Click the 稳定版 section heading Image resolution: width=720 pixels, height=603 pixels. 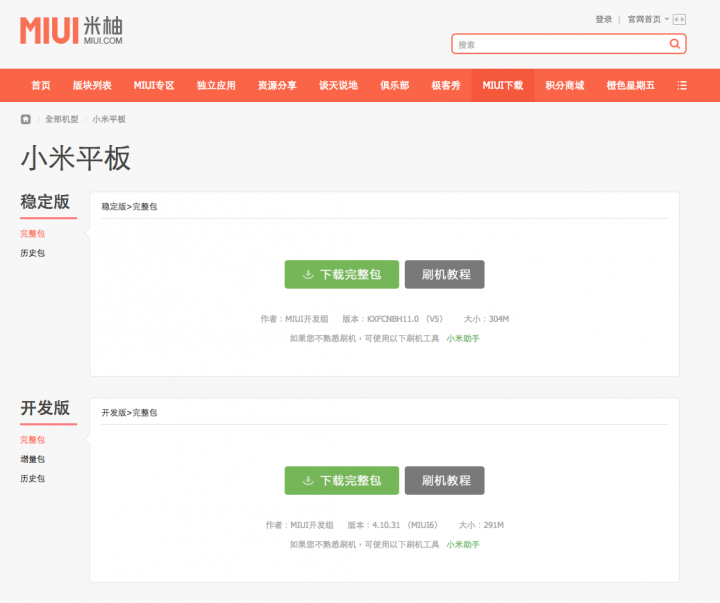(x=45, y=202)
